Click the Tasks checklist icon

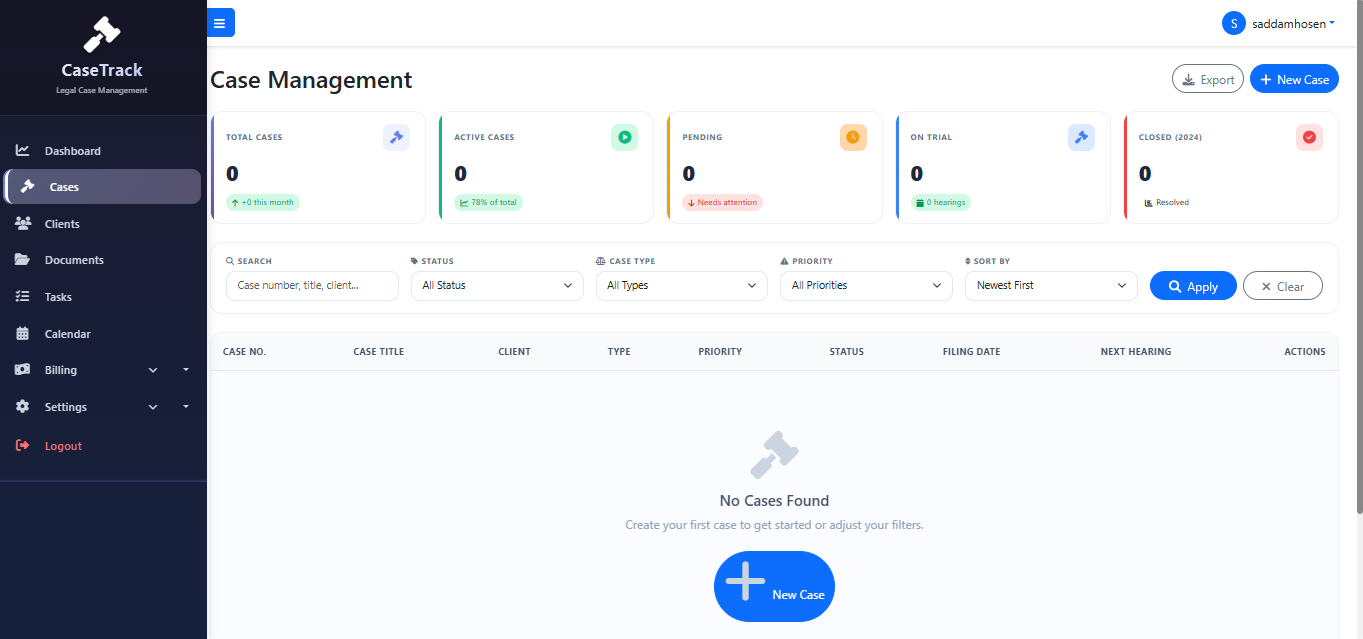pos(23,297)
